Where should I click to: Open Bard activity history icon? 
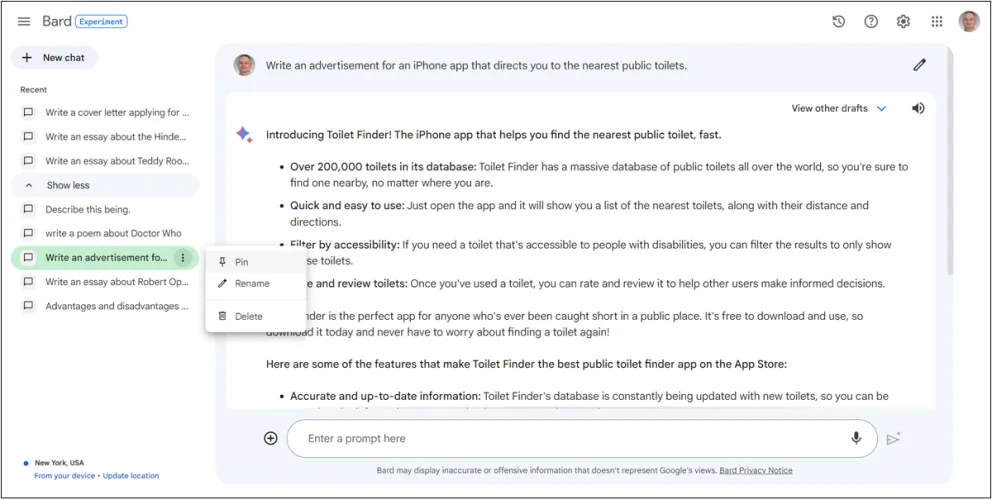[839, 22]
